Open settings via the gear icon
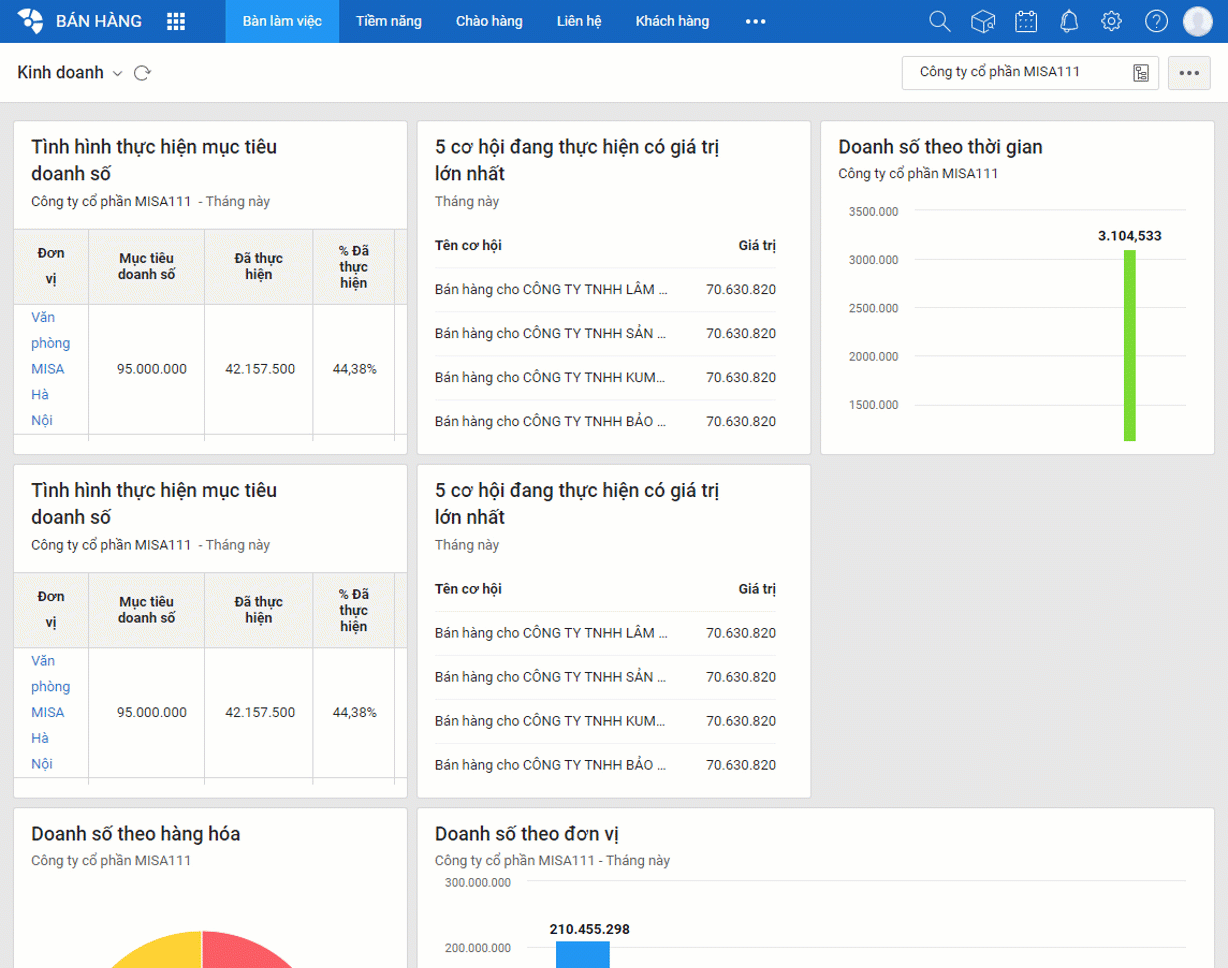1228x968 pixels. [x=1111, y=21]
